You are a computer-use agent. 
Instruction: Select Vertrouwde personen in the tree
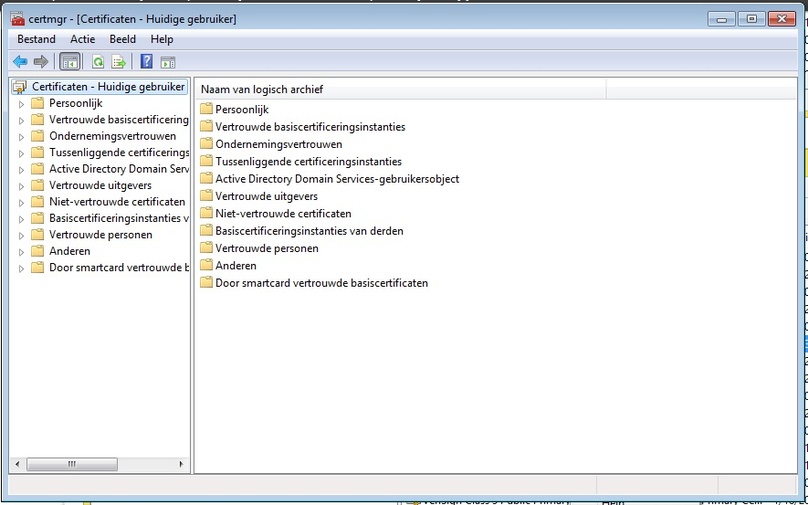point(100,234)
